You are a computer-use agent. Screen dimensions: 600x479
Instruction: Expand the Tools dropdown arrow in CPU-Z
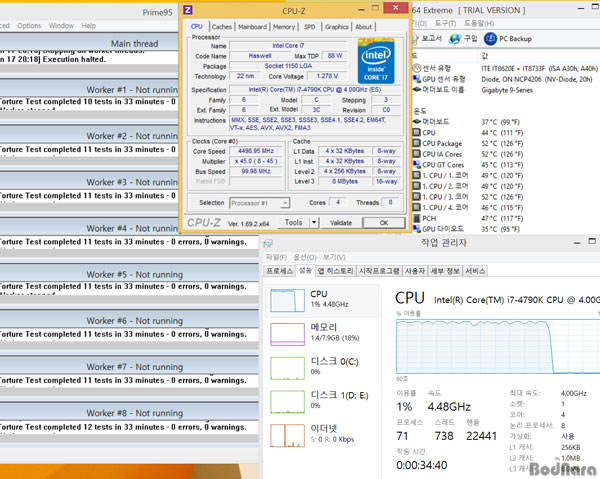click(x=314, y=222)
